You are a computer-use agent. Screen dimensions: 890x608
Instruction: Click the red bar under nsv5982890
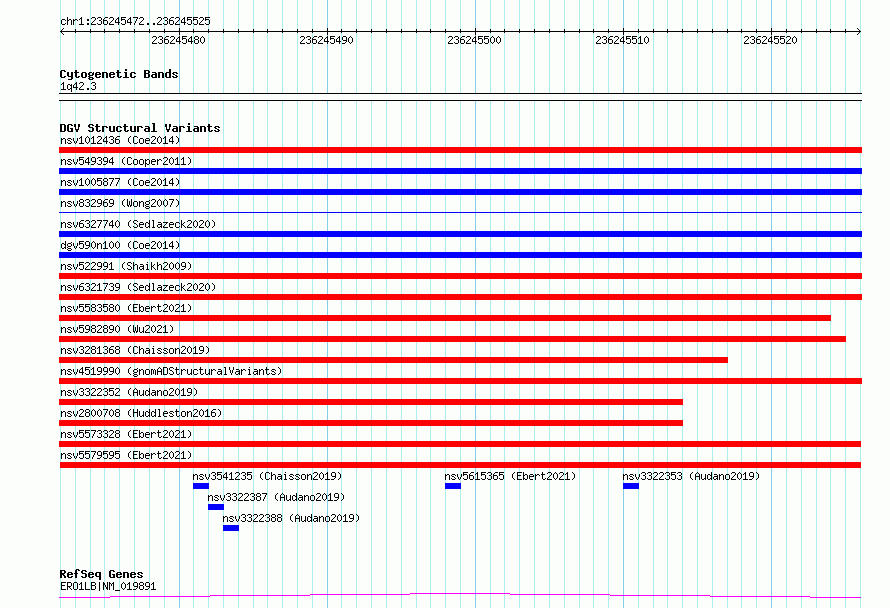point(452,339)
